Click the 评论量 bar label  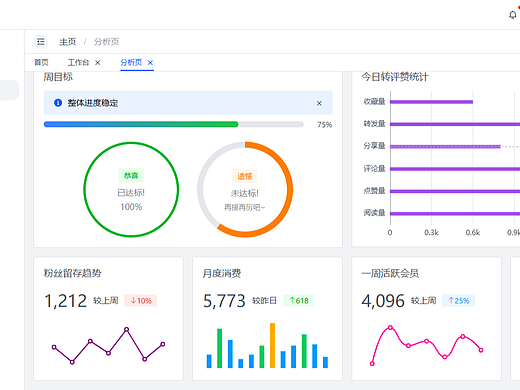click(x=374, y=168)
